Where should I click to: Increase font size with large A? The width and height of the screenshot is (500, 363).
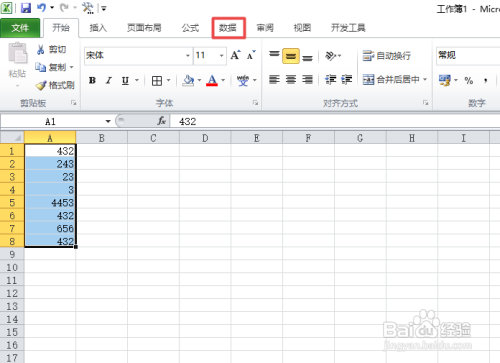pos(235,55)
